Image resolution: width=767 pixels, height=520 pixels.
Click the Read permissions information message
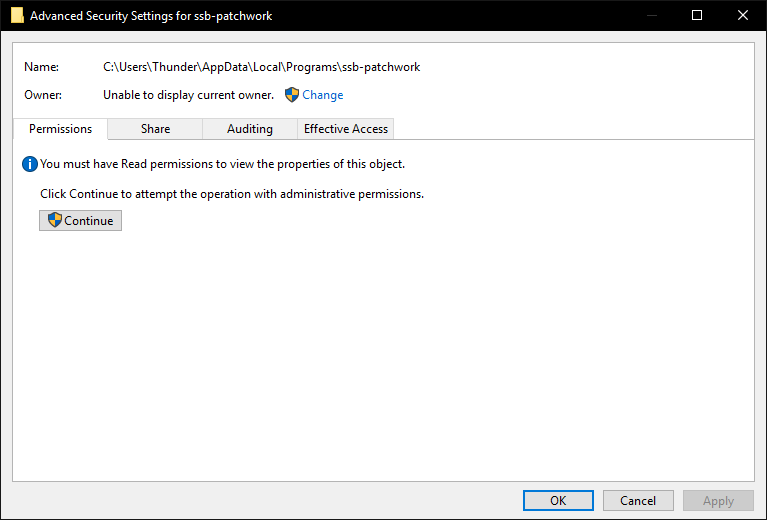click(223, 164)
